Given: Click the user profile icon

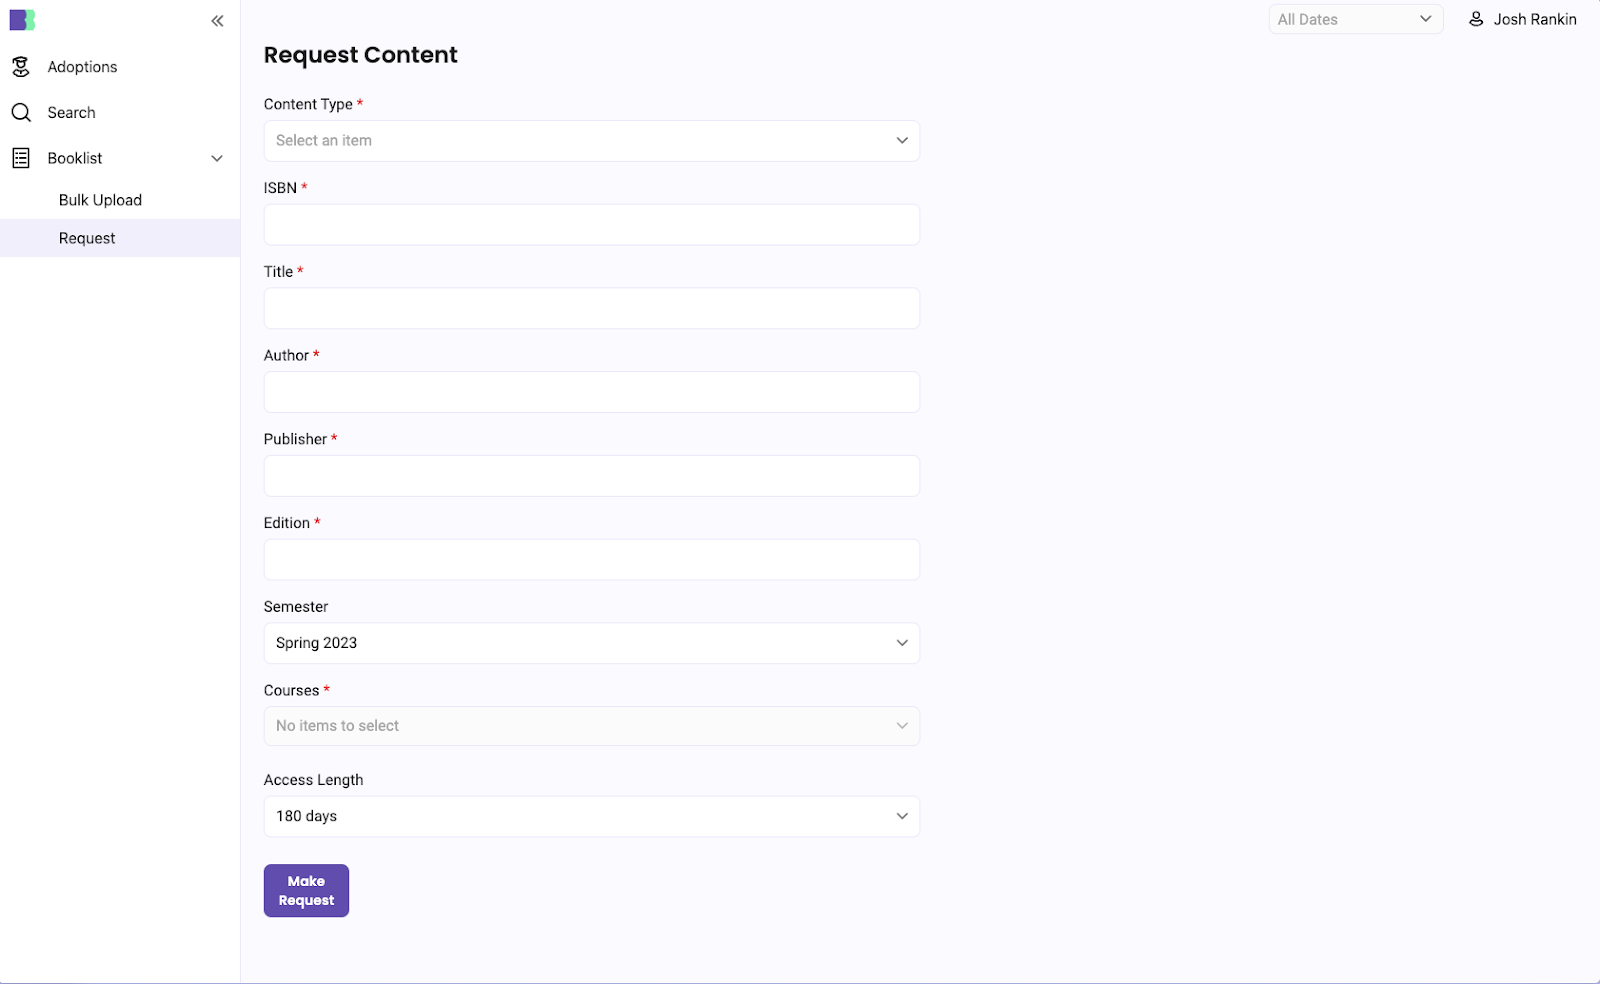Looking at the screenshot, I should pyautogui.click(x=1476, y=19).
